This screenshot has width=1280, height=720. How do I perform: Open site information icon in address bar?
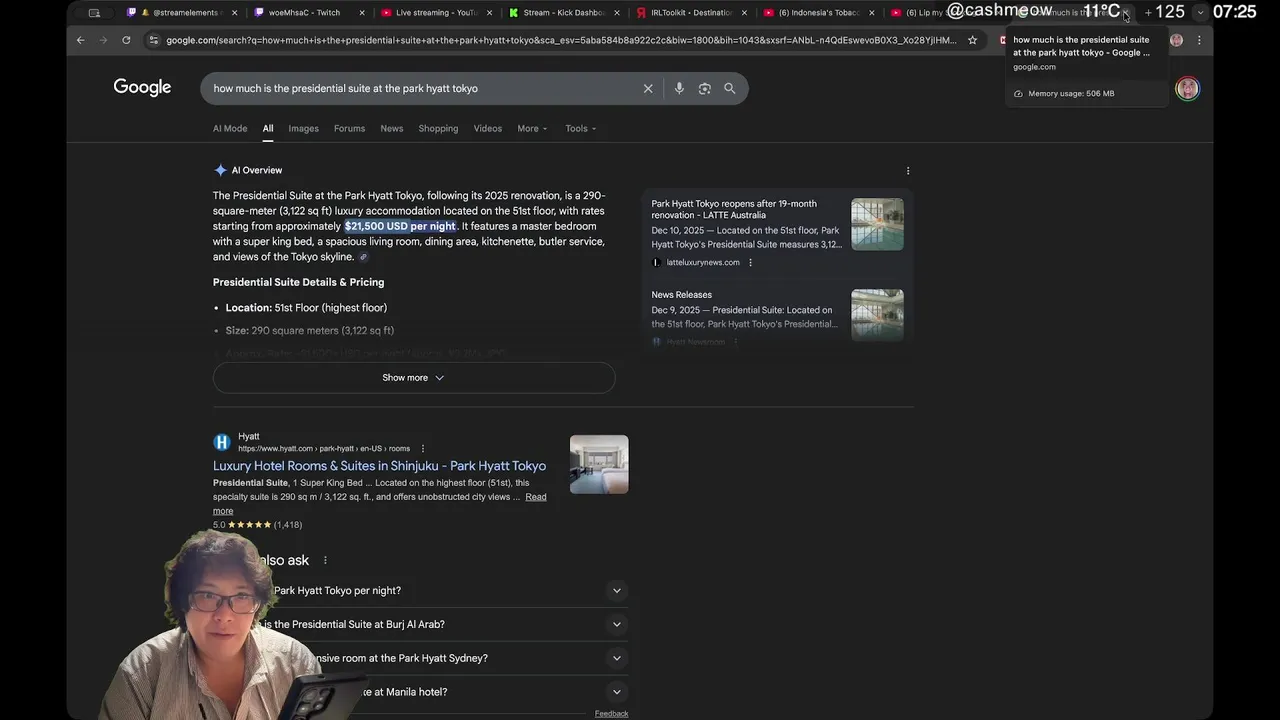[153, 40]
